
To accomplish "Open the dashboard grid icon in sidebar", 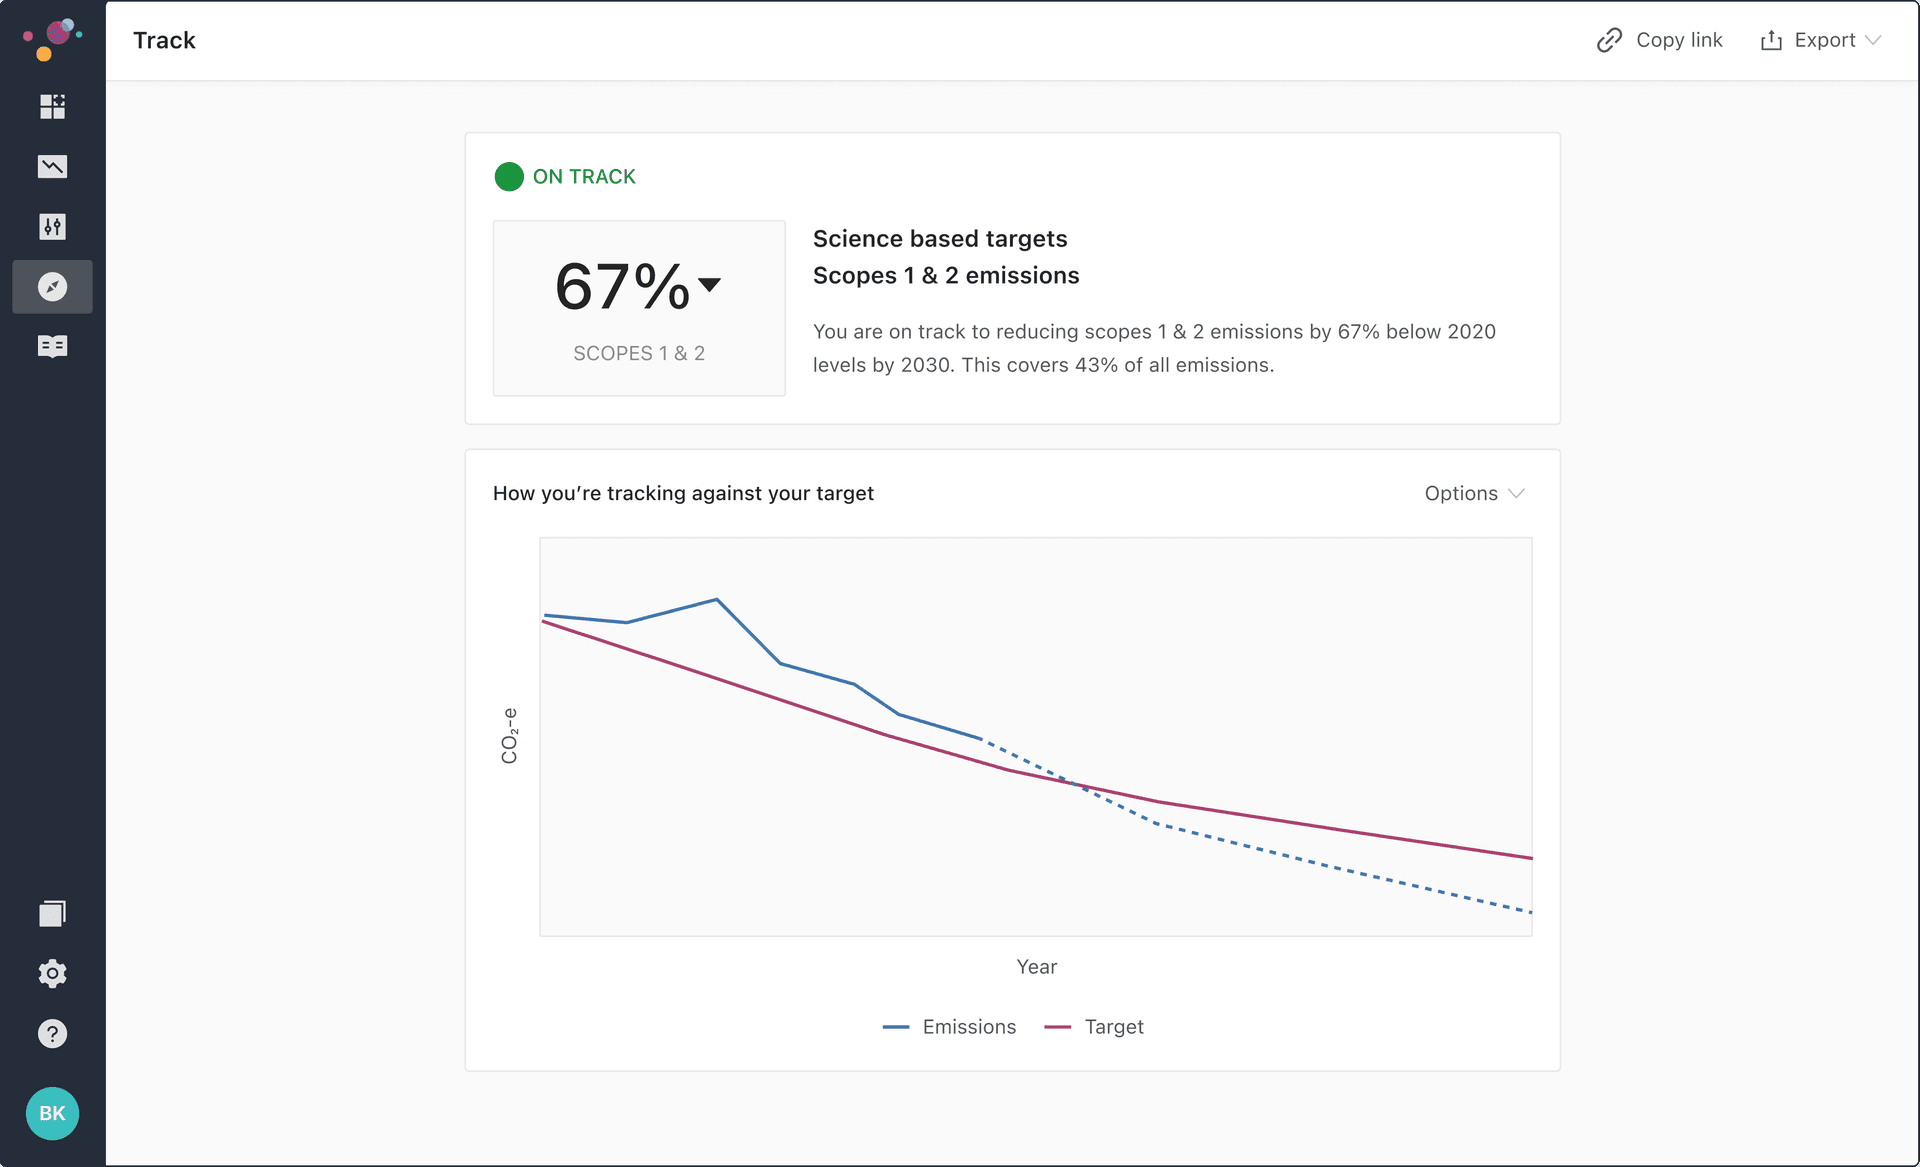I will [x=52, y=107].
